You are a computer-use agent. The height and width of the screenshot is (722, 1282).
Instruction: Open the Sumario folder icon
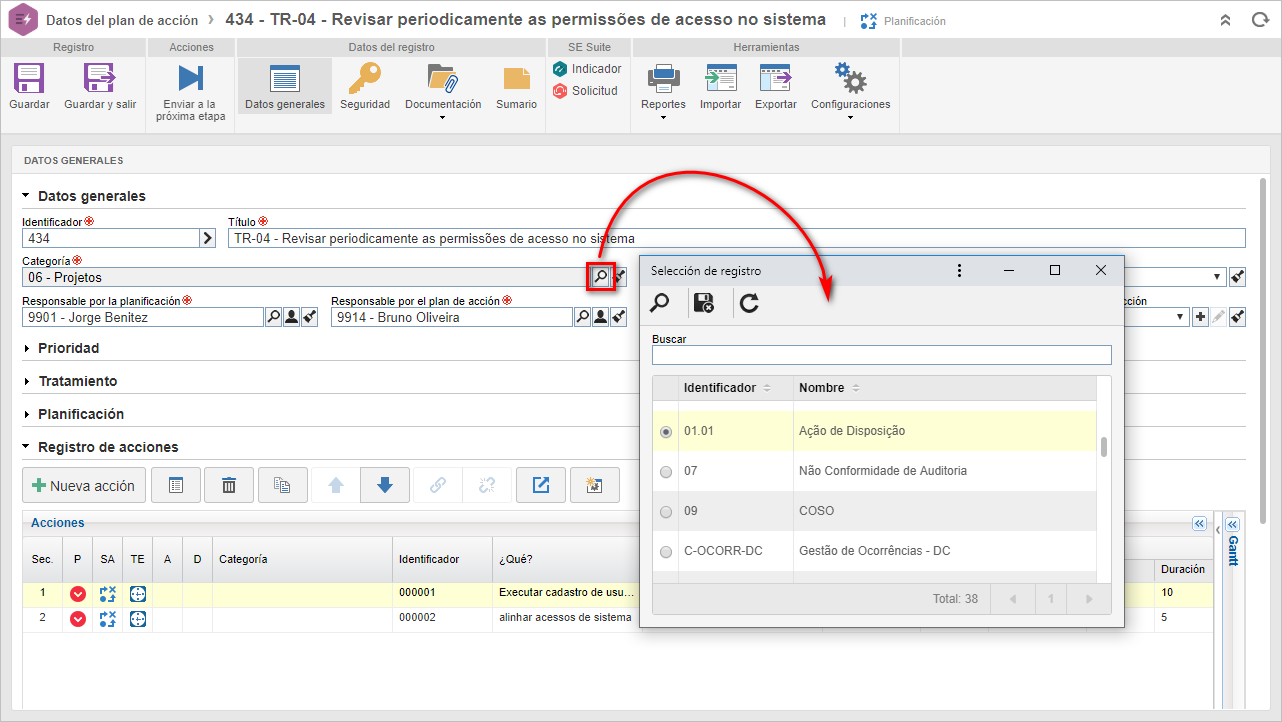[516, 79]
